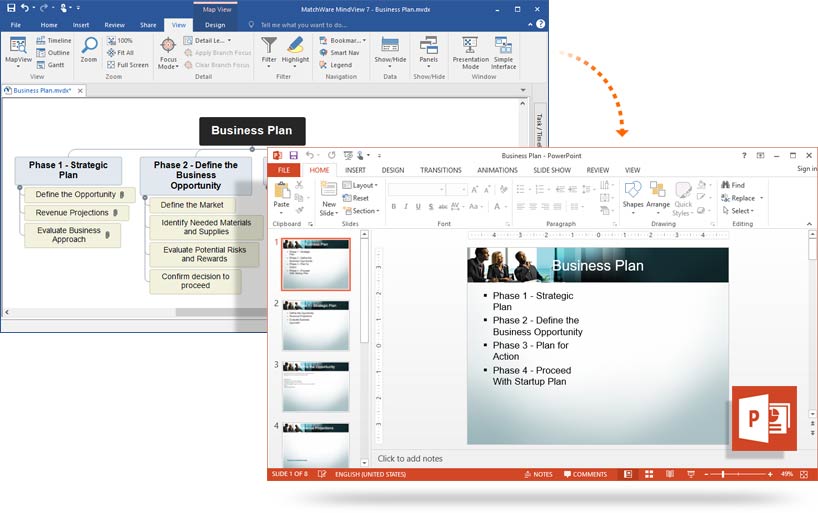Toggle the Legend in MindView
The height and width of the screenshot is (513, 818).
tap(335, 65)
